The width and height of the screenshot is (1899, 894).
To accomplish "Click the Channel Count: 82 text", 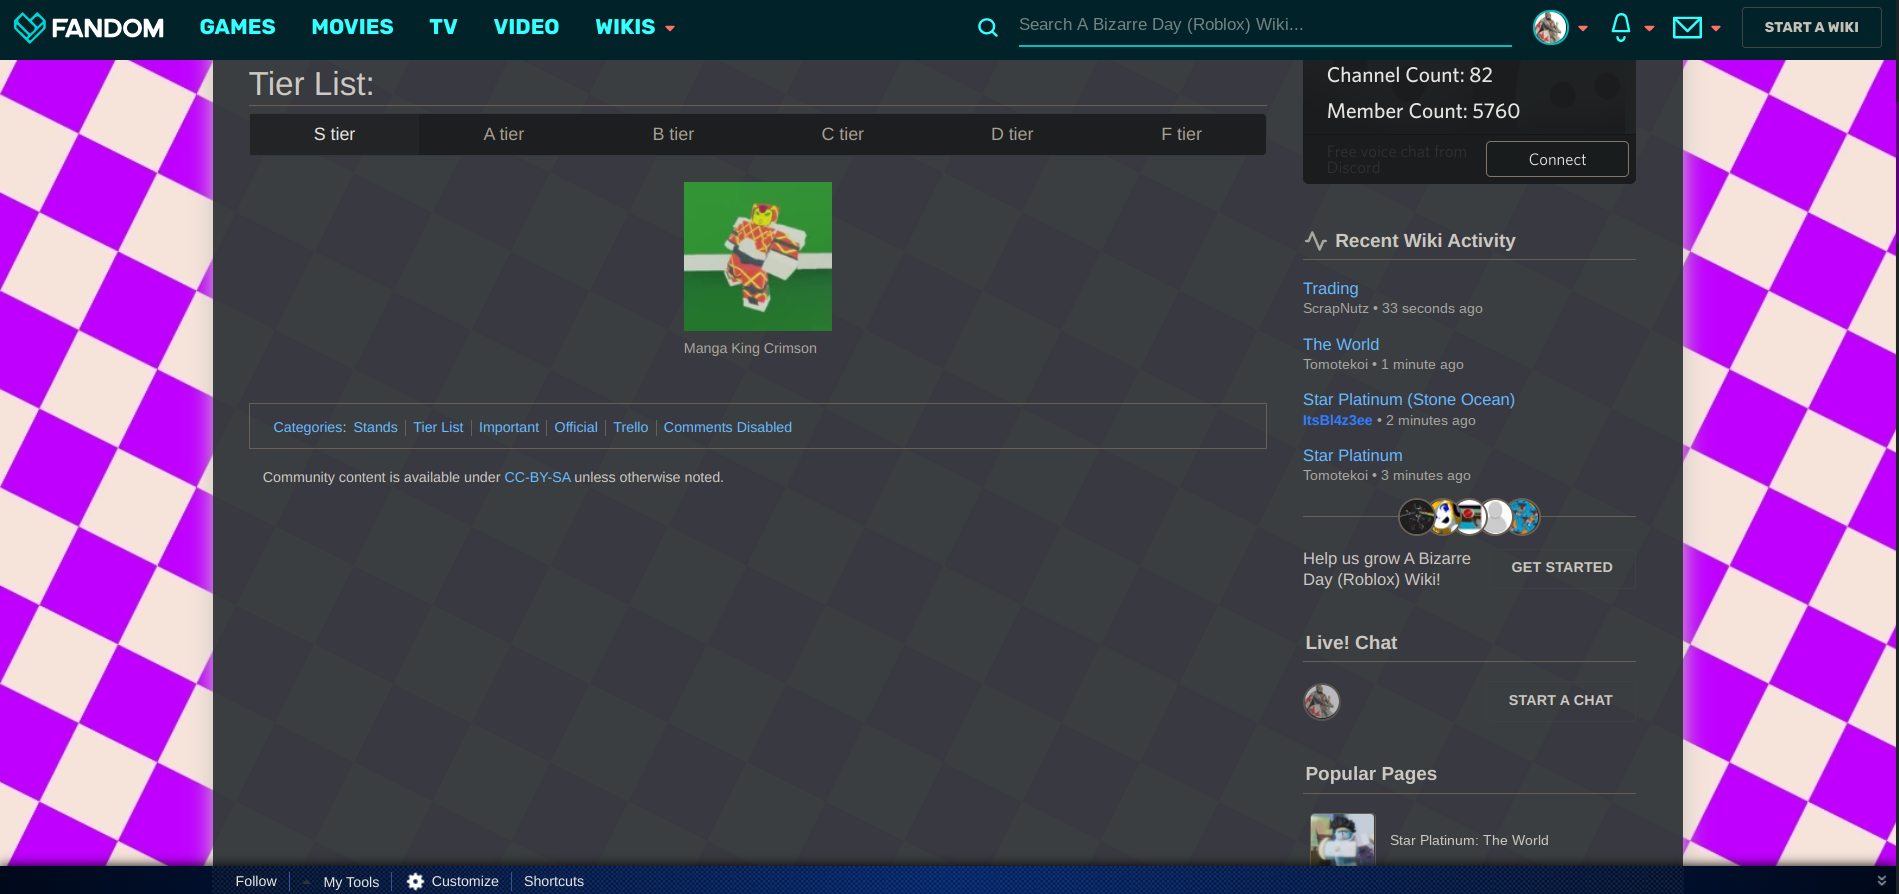I will pos(1409,75).
